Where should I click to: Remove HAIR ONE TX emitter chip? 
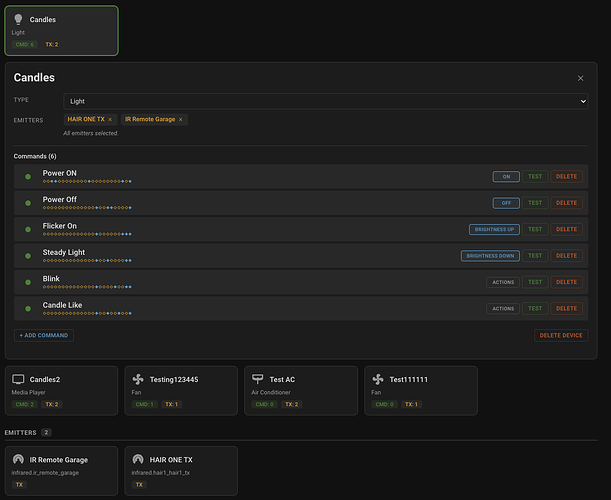110,119
